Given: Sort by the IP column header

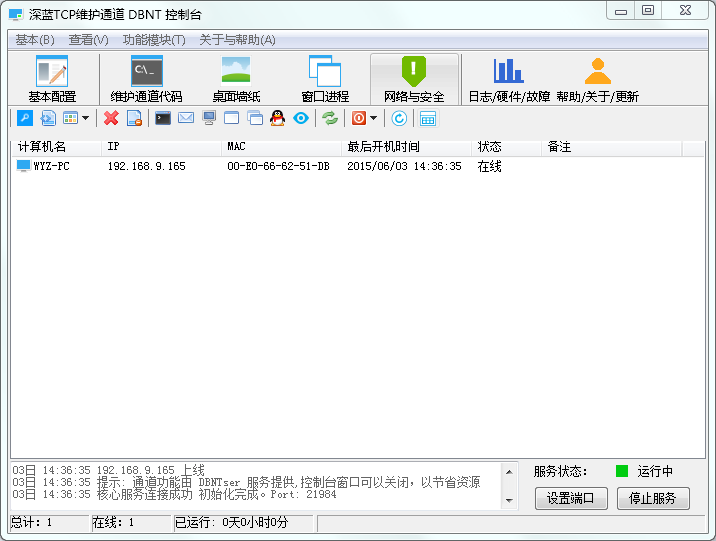Looking at the screenshot, I should pyautogui.click(x=161, y=147).
